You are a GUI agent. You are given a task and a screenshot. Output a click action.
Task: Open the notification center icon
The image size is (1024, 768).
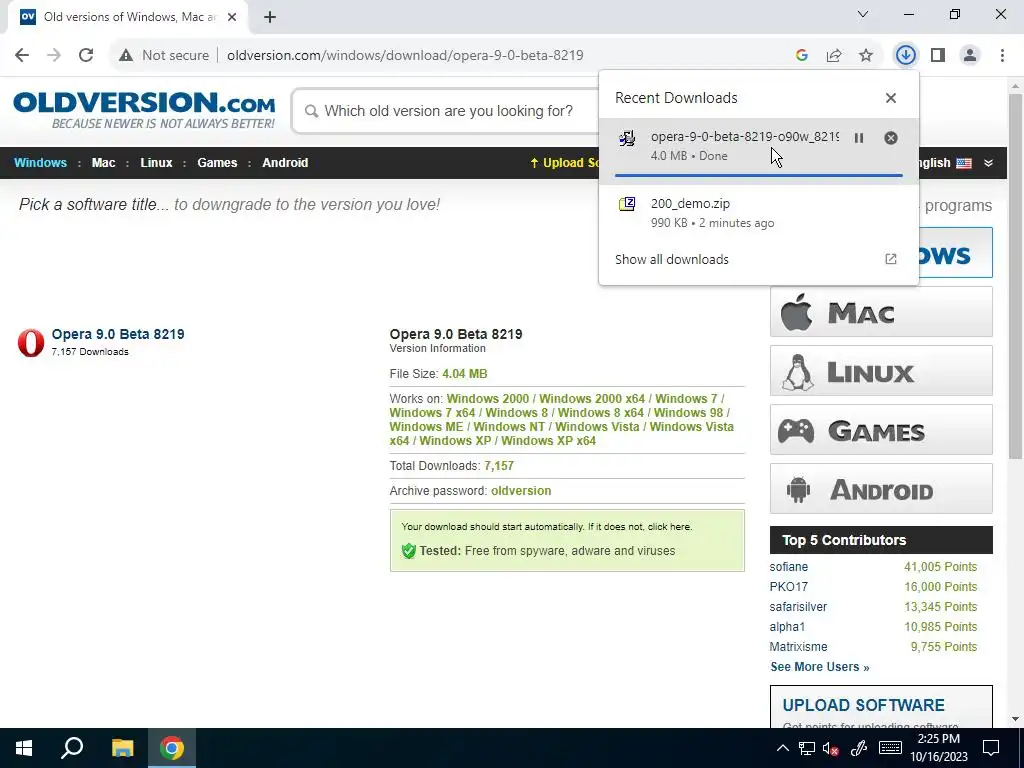click(991, 748)
